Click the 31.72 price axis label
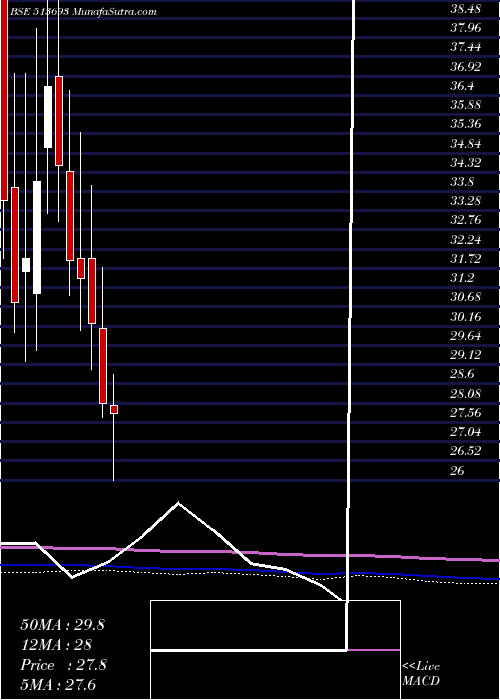Screen dimensions: 500x700 466,258
